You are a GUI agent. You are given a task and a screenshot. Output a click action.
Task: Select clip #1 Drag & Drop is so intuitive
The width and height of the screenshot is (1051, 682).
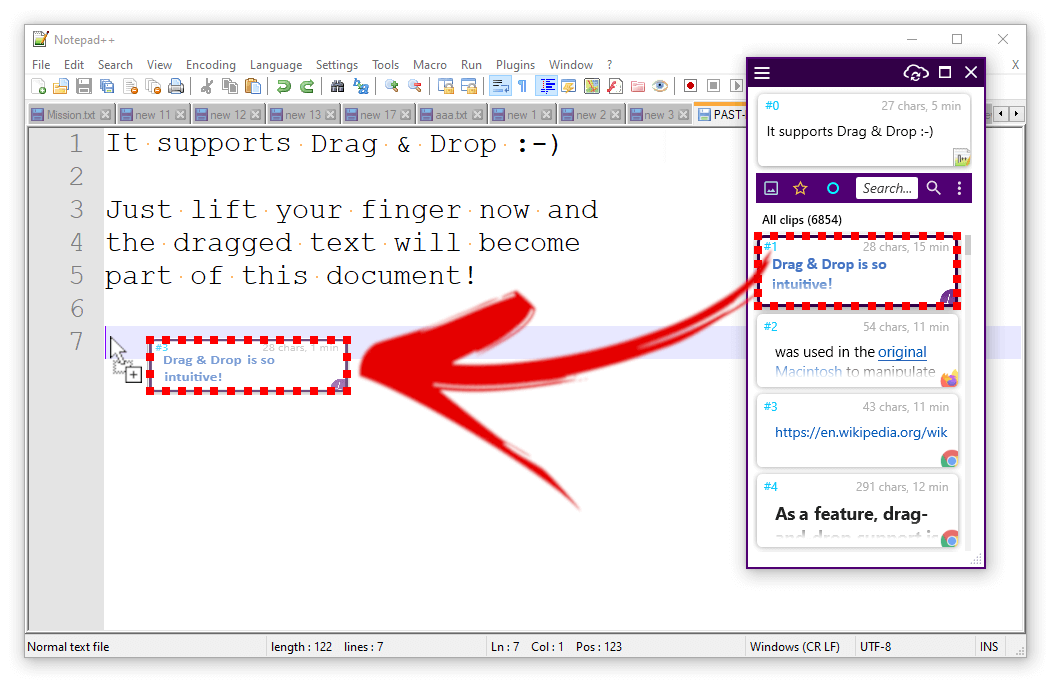click(x=857, y=272)
